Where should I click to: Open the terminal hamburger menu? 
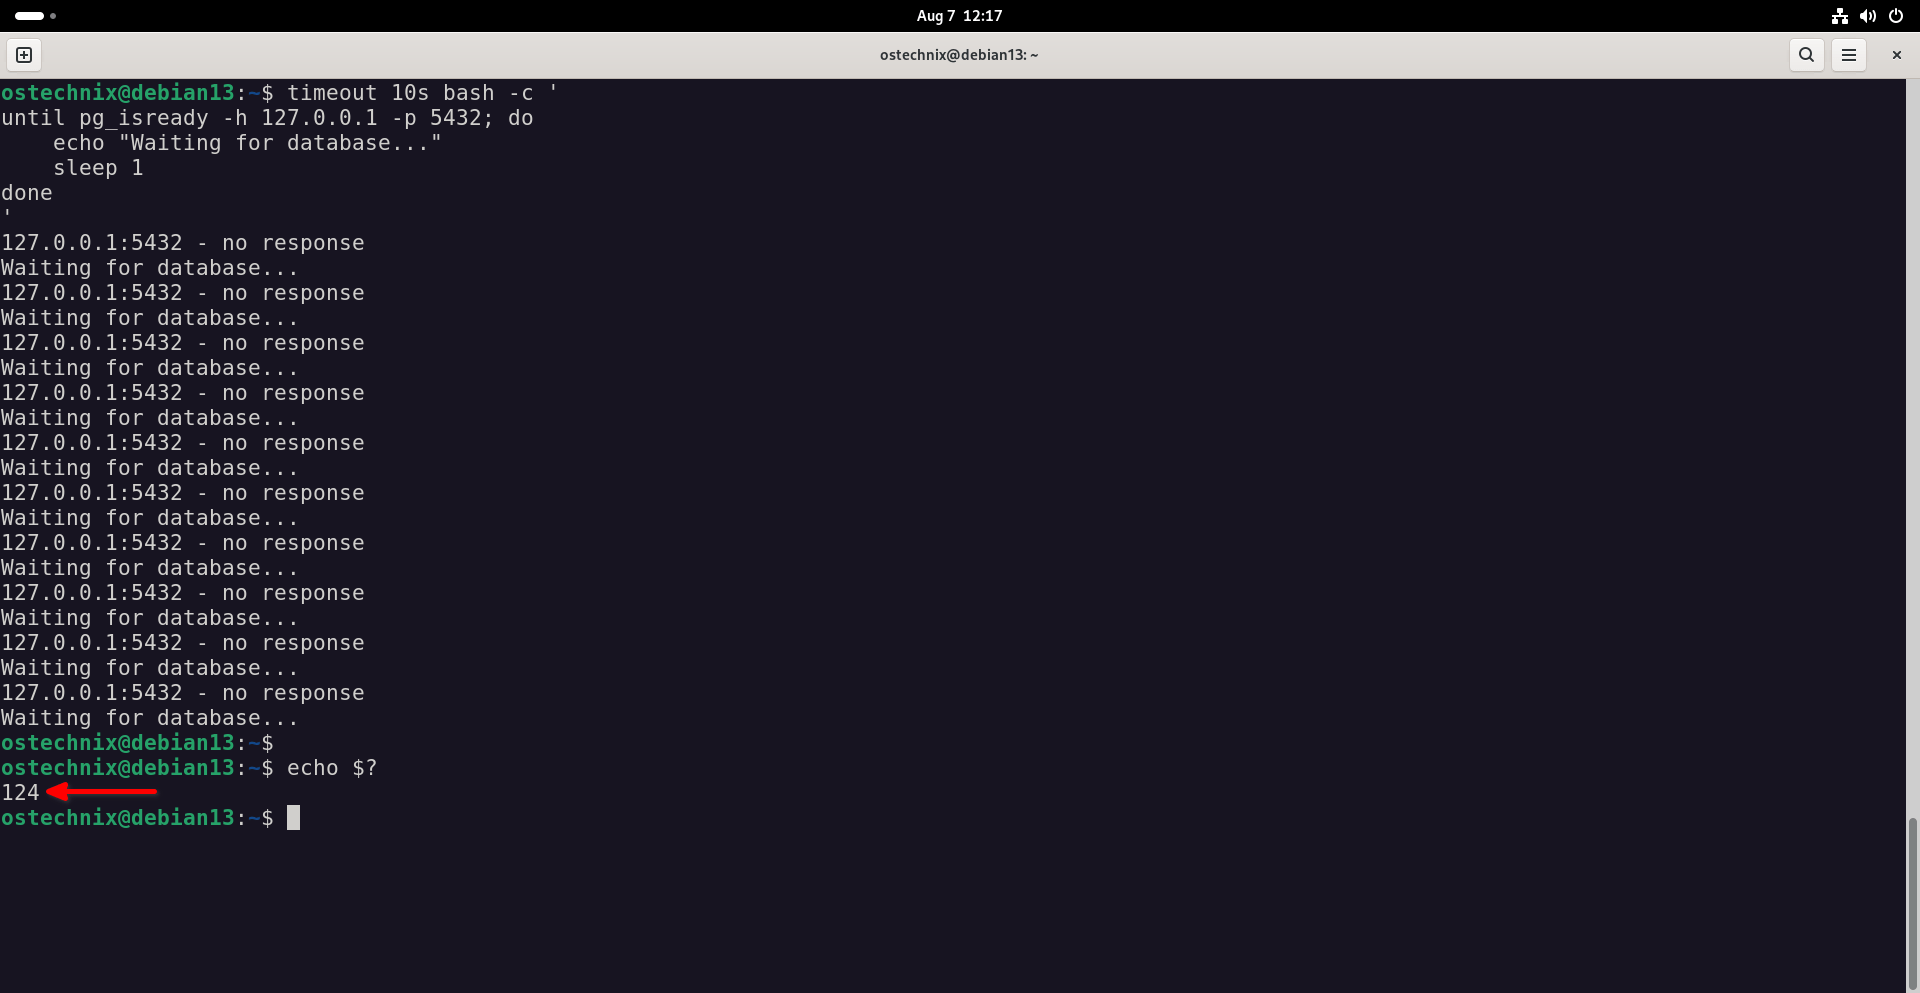1848,55
